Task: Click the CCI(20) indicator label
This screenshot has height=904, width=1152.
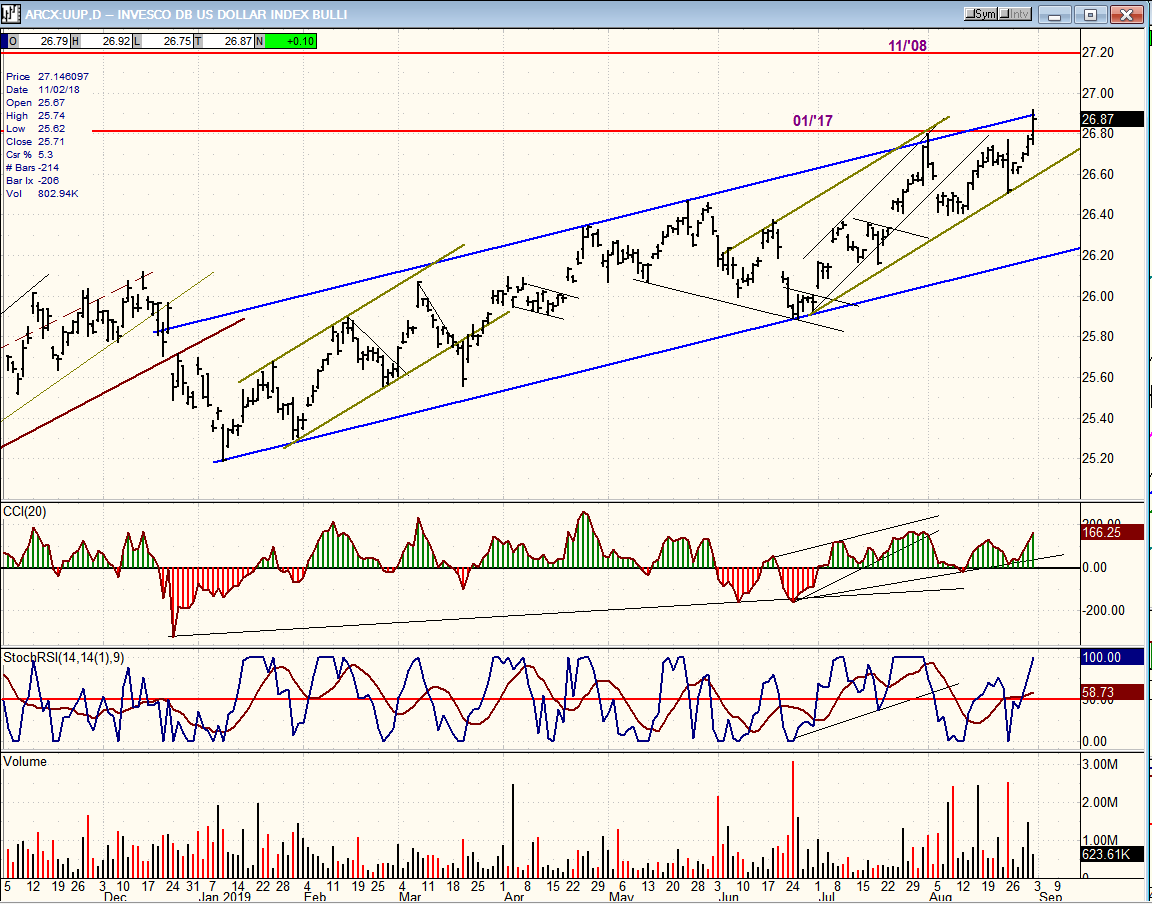Action: click(x=25, y=512)
